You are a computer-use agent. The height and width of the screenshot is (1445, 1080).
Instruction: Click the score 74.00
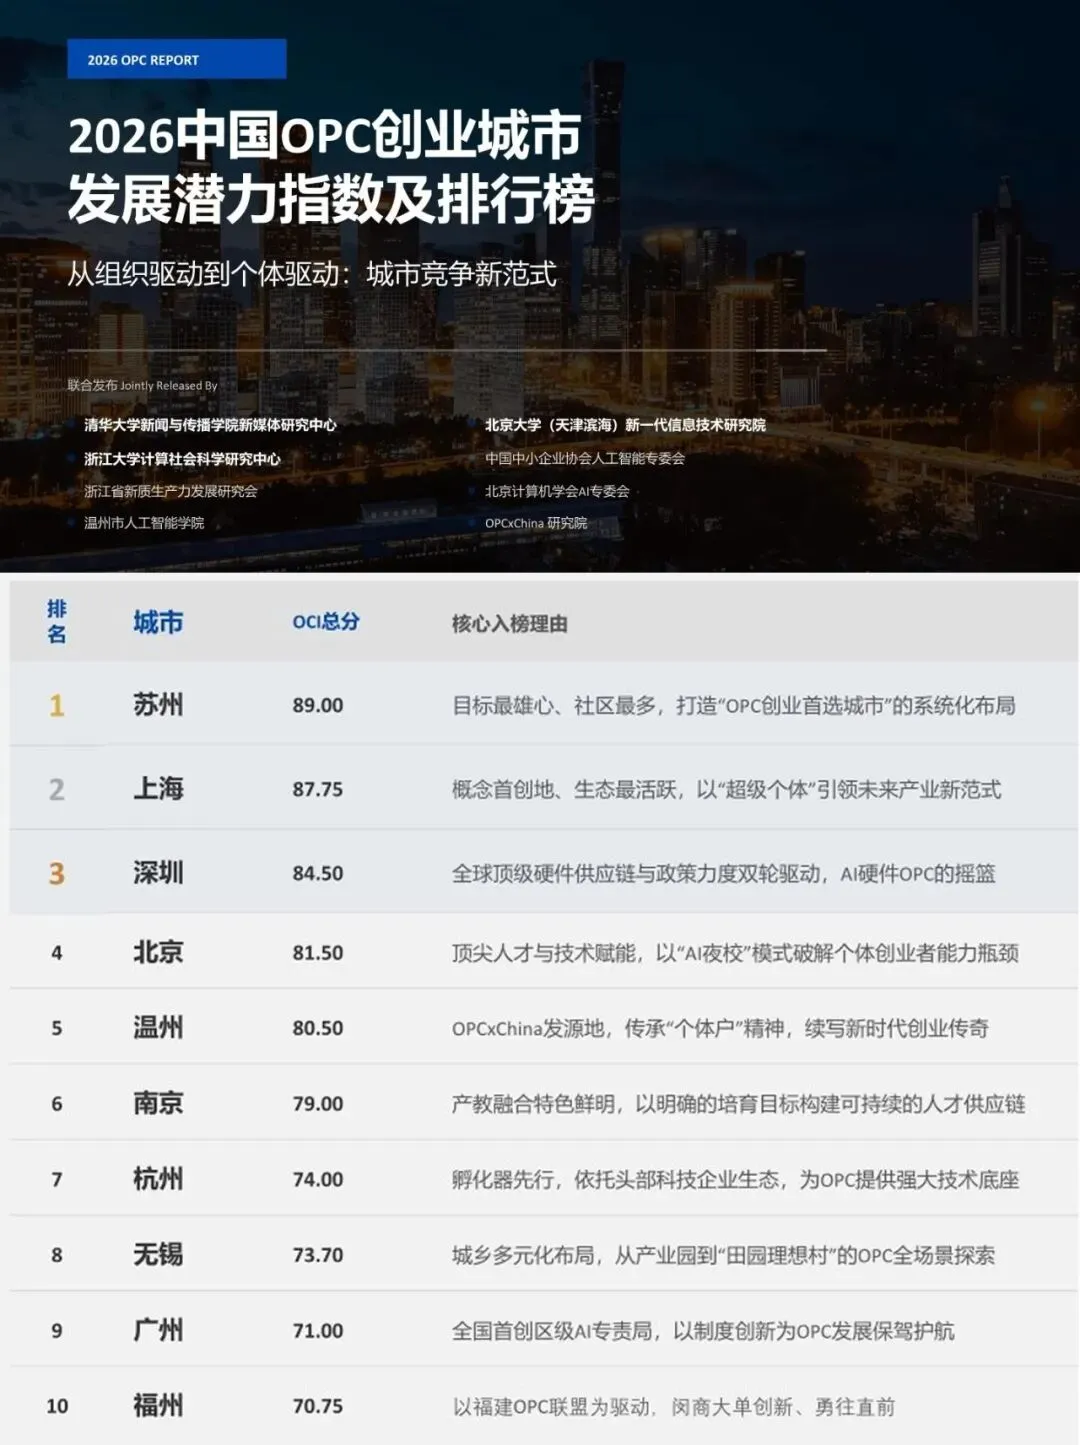point(318,1180)
